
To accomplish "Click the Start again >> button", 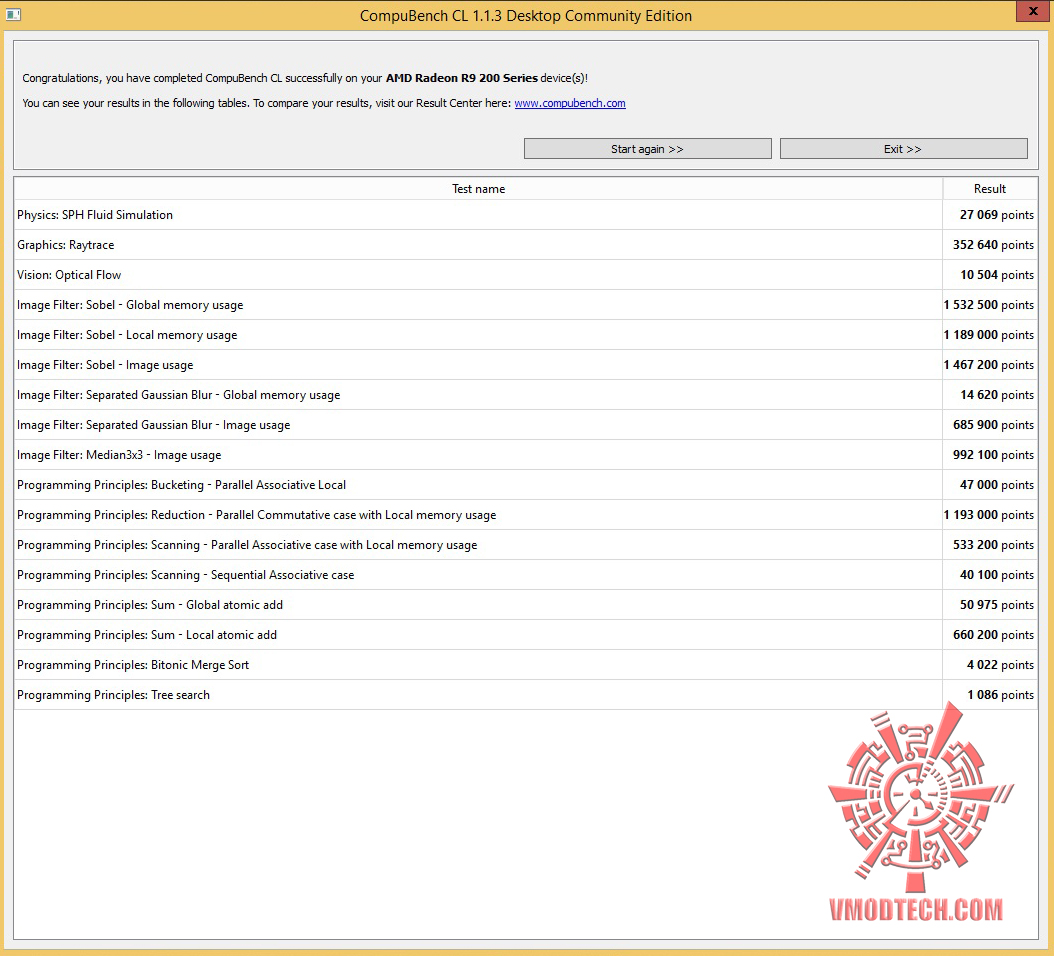I will (x=647, y=149).
